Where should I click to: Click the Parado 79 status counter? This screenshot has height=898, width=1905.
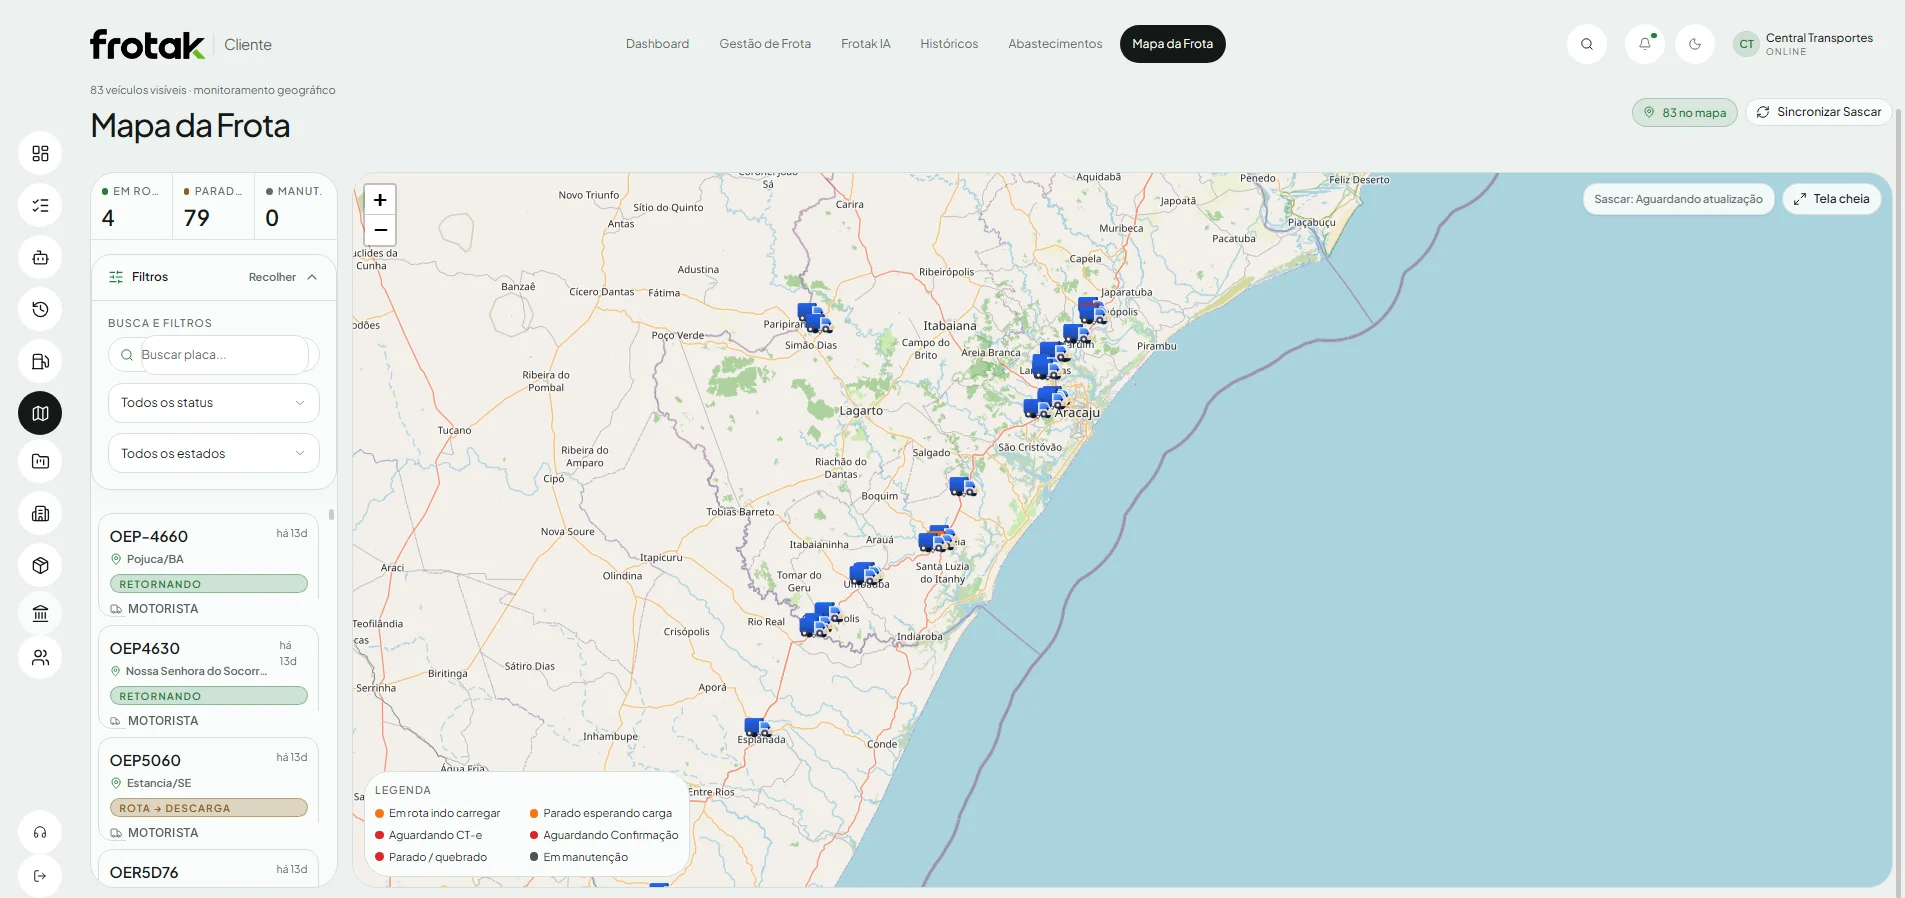(213, 207)
